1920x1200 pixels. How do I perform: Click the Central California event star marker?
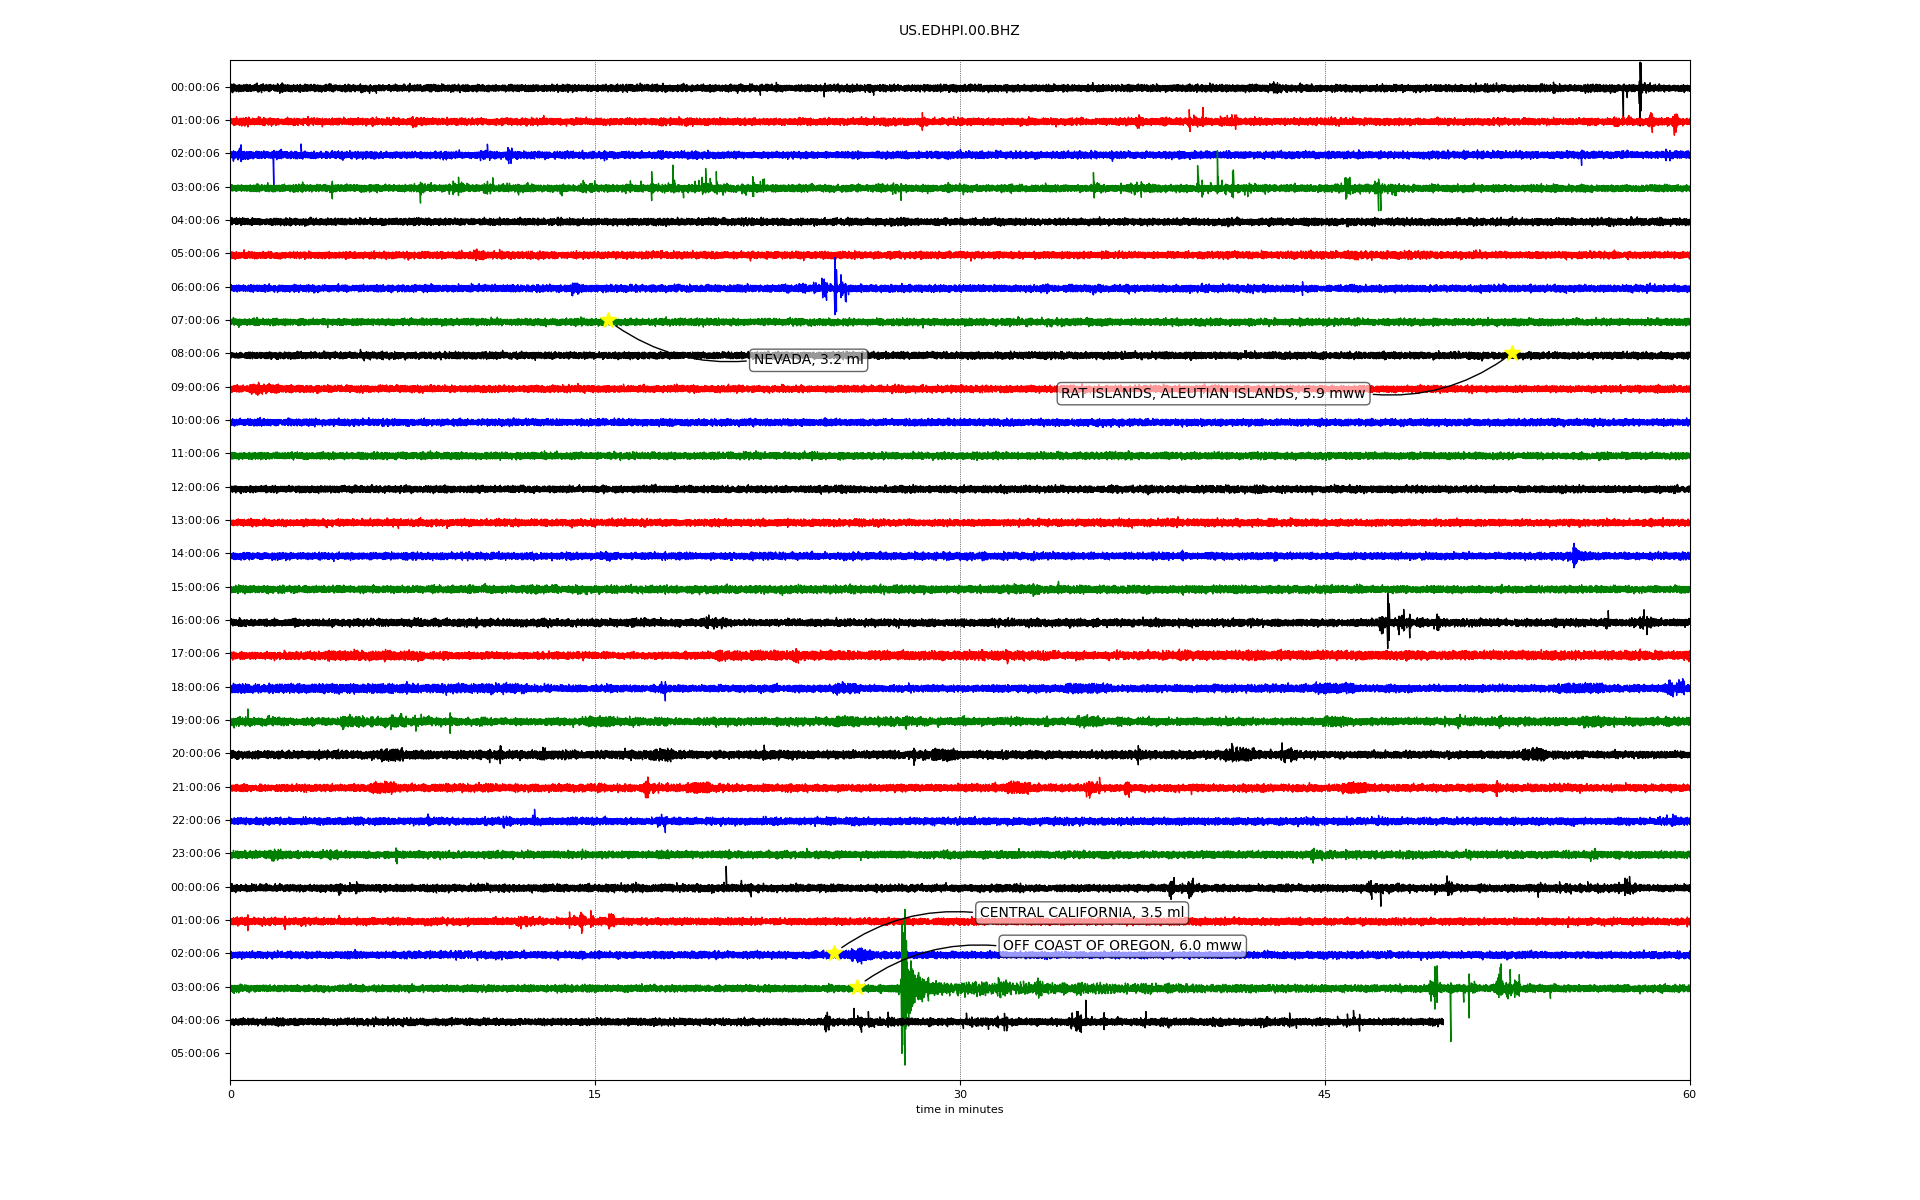834,953
